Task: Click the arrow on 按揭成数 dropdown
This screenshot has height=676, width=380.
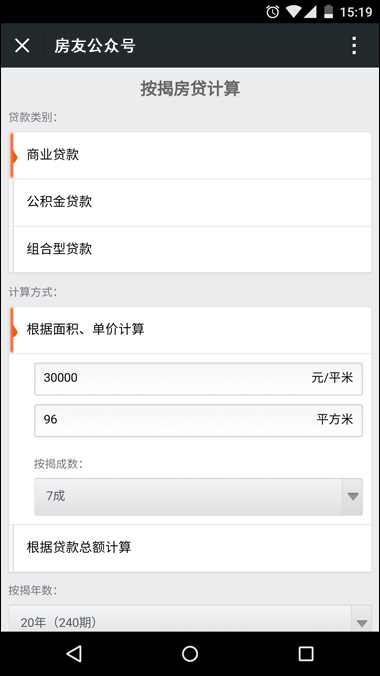Action: click(353, 497)
